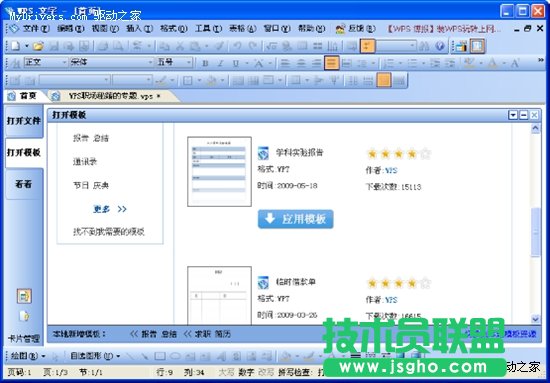Select the 看看 sidebar tab

tap(24, 184)
